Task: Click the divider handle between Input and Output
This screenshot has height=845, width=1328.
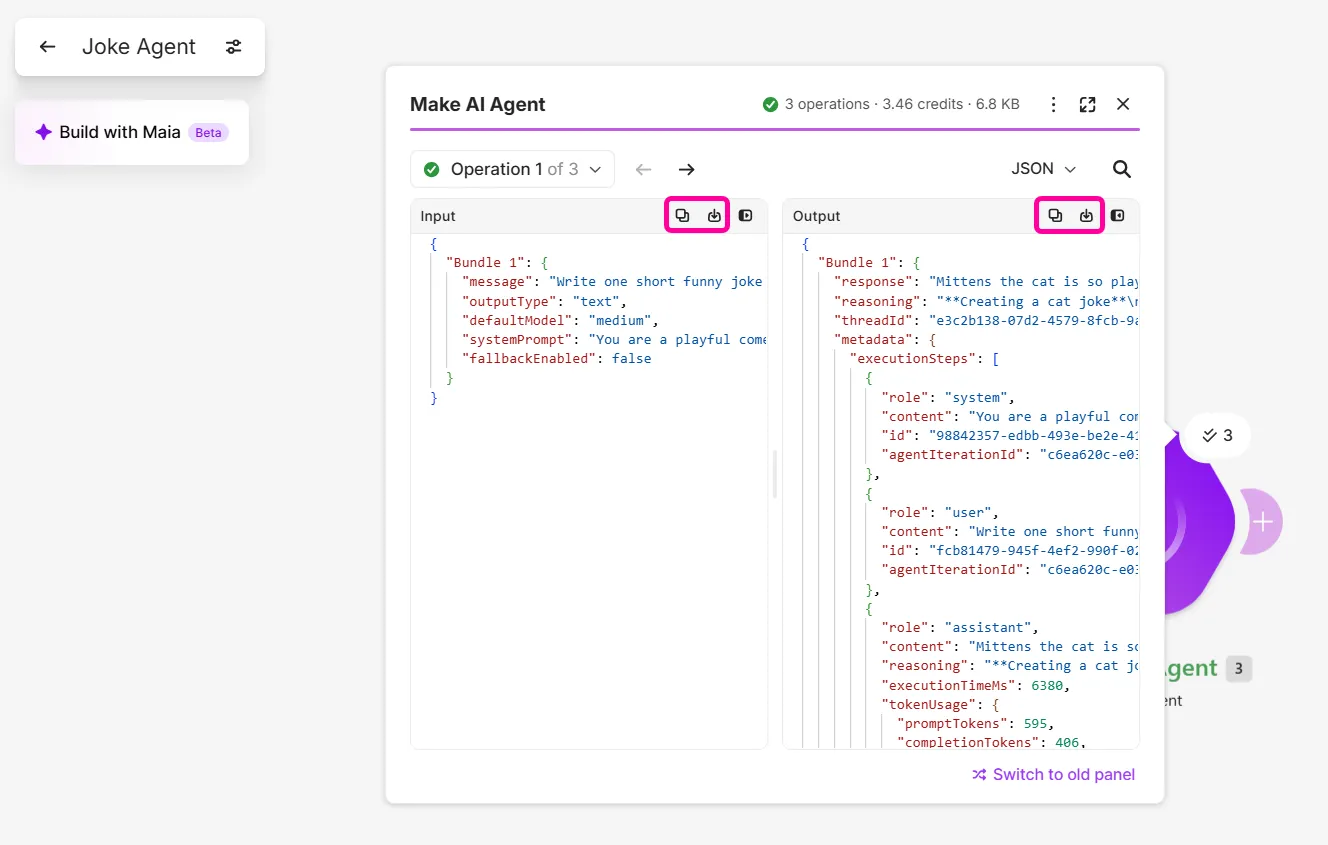Action: 775,474
